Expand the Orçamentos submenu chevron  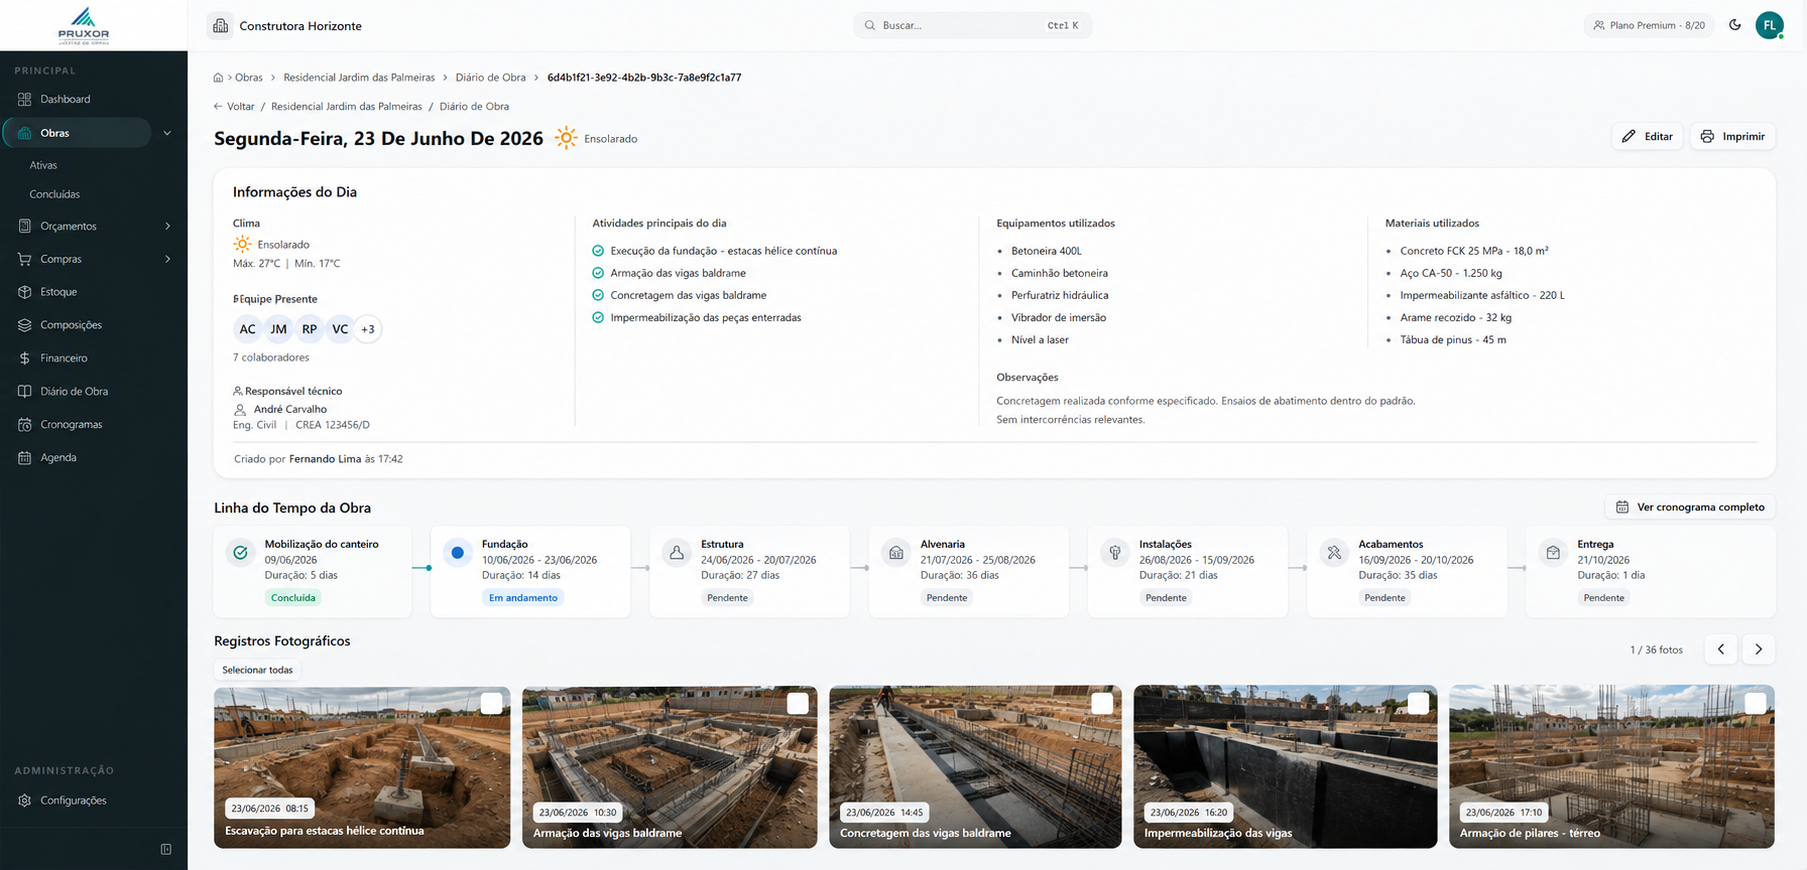pyautogui.click(x=167, y=226)
